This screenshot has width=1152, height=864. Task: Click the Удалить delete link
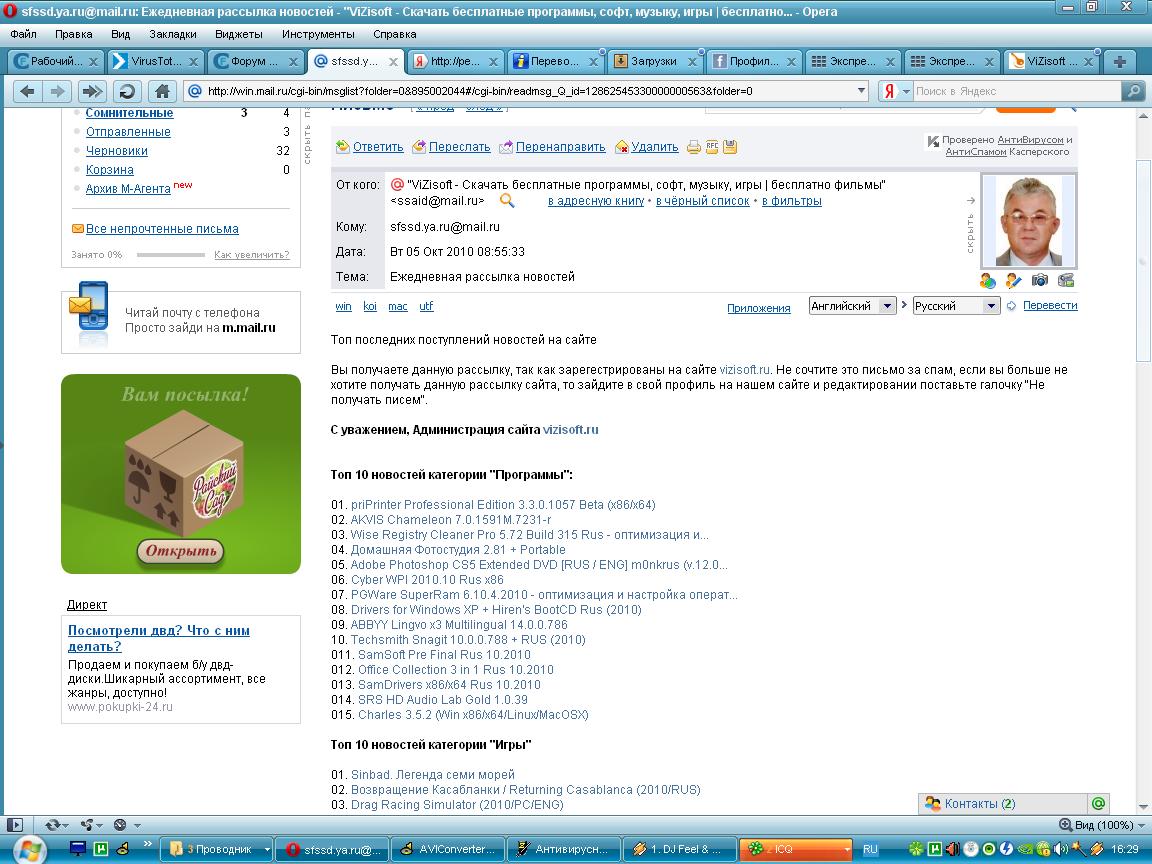click(655, 147)
